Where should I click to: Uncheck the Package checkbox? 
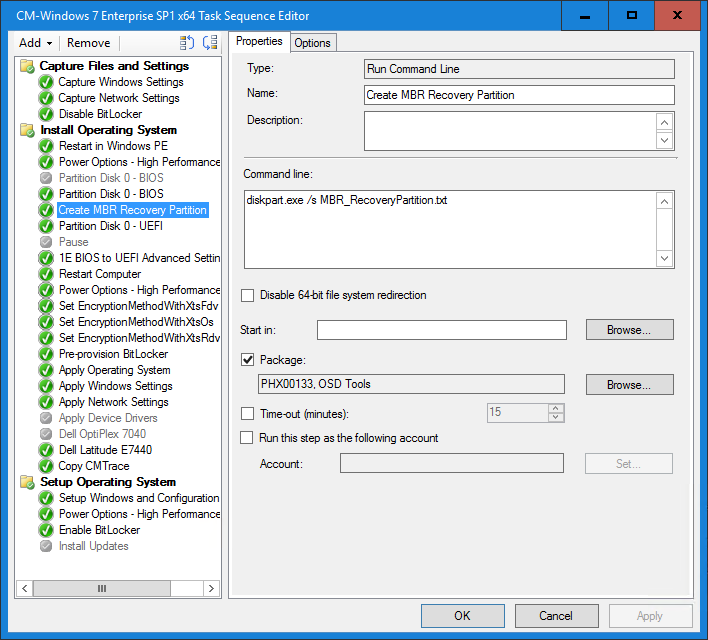coord(248,359)
